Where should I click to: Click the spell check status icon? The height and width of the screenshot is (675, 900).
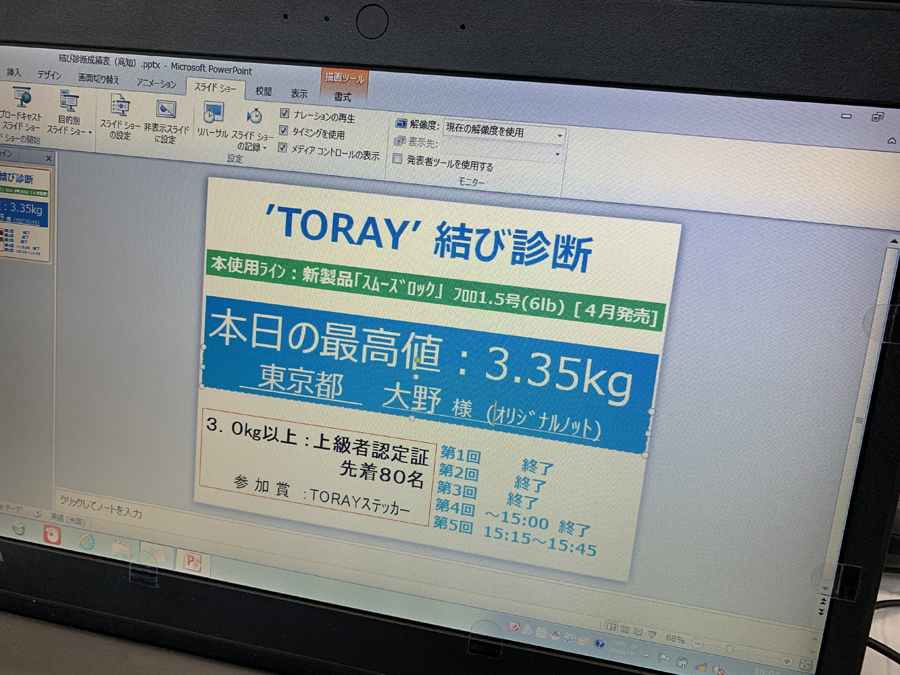(37, 514)
